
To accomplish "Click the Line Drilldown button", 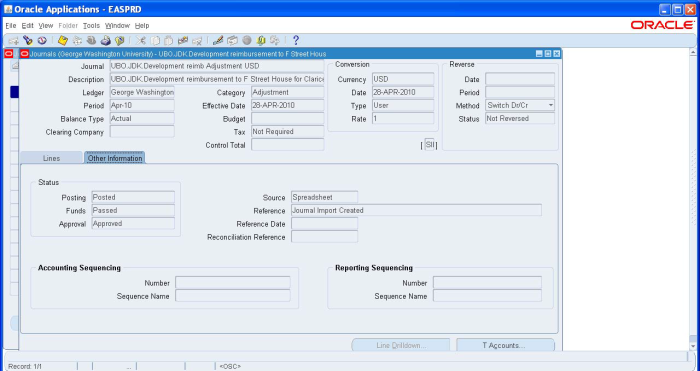I will 400,345.
